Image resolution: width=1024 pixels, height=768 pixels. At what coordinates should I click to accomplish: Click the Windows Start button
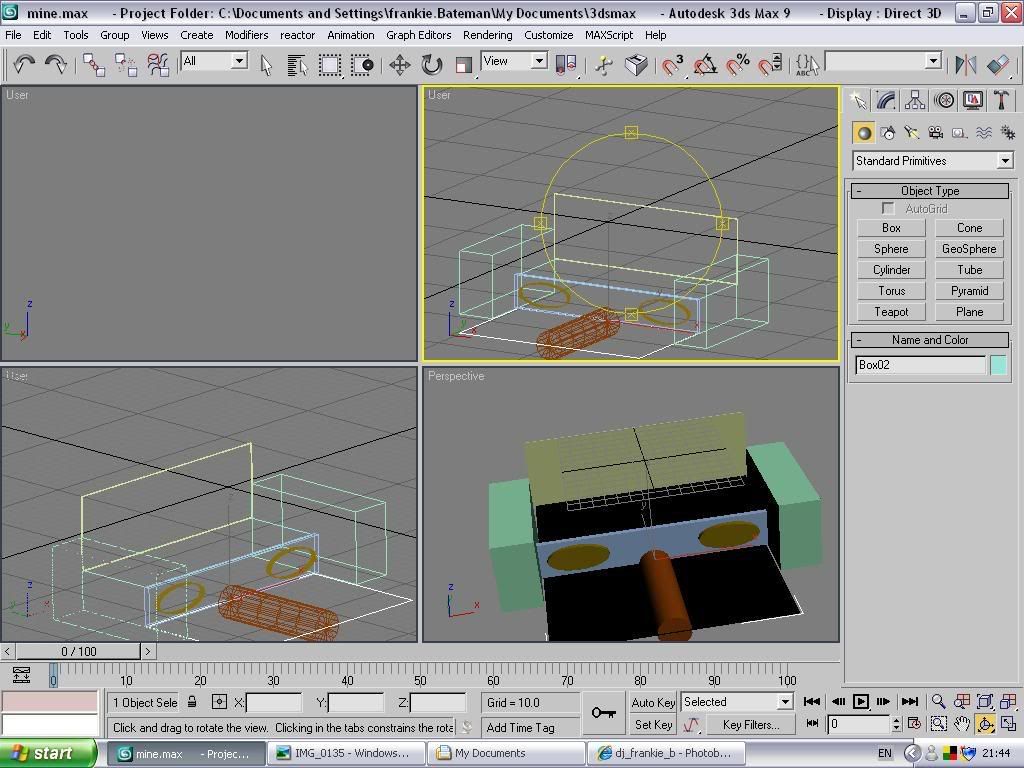(x=50, y=754)
